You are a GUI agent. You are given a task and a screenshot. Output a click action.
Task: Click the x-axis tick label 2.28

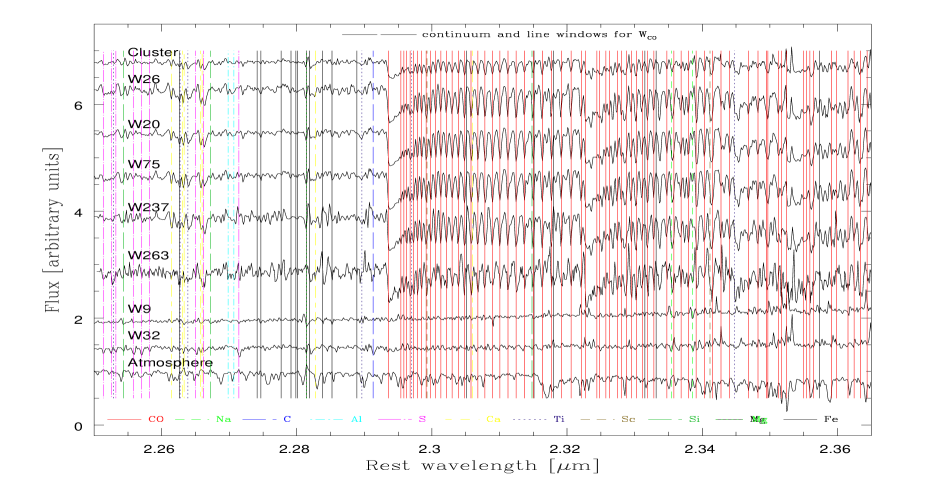pyautogui.click(x=295, y=448)
